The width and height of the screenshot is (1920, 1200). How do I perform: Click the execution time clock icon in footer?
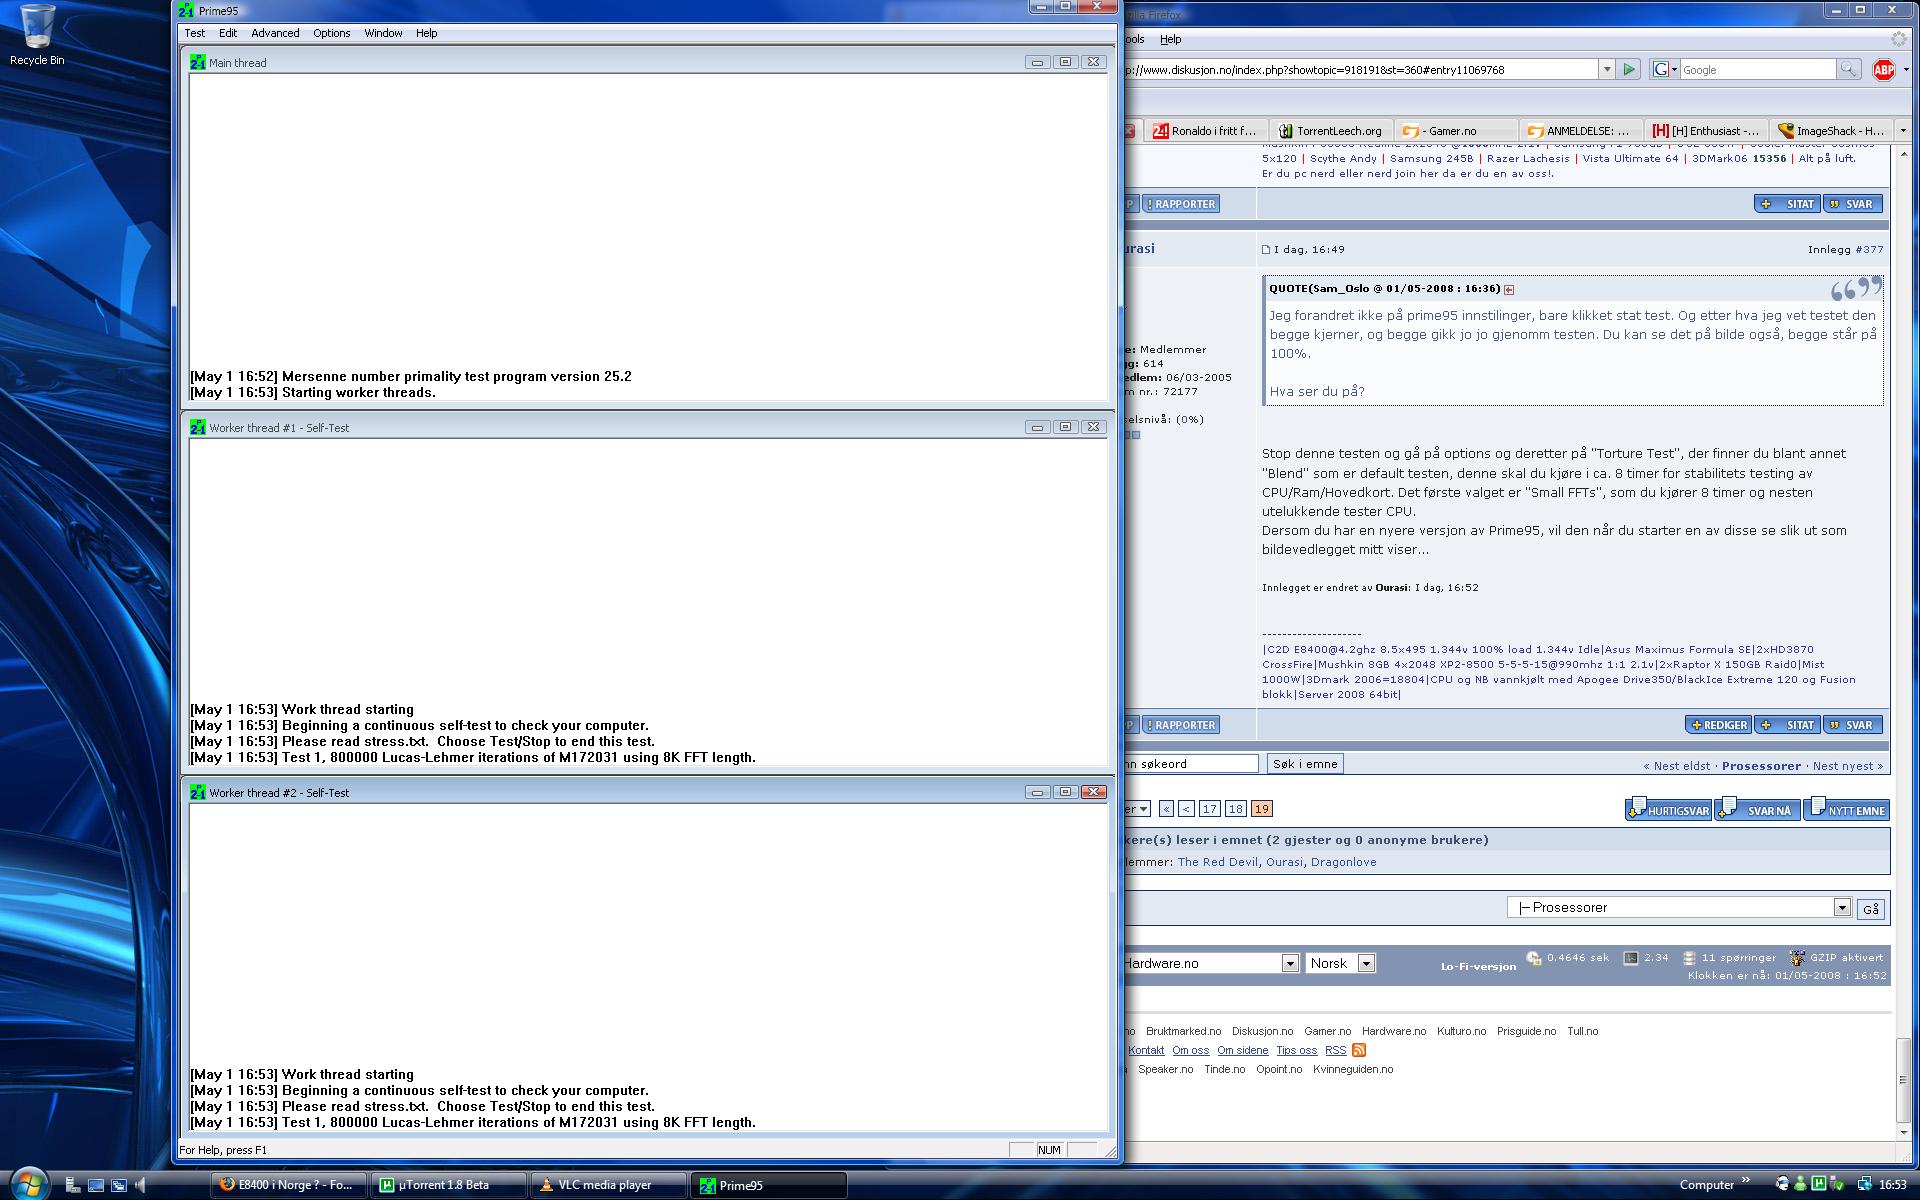click(1534, 958)
